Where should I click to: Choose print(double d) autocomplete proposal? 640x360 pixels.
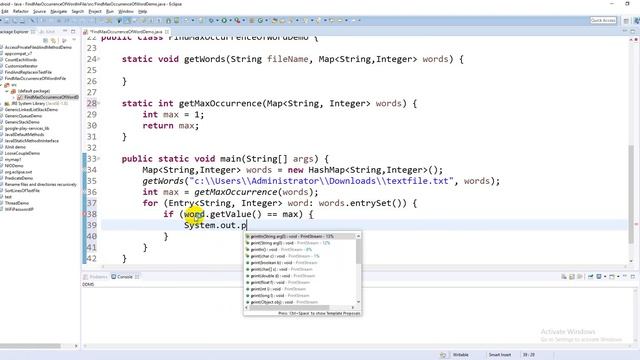pyautogui.click(x=300, y=276)
